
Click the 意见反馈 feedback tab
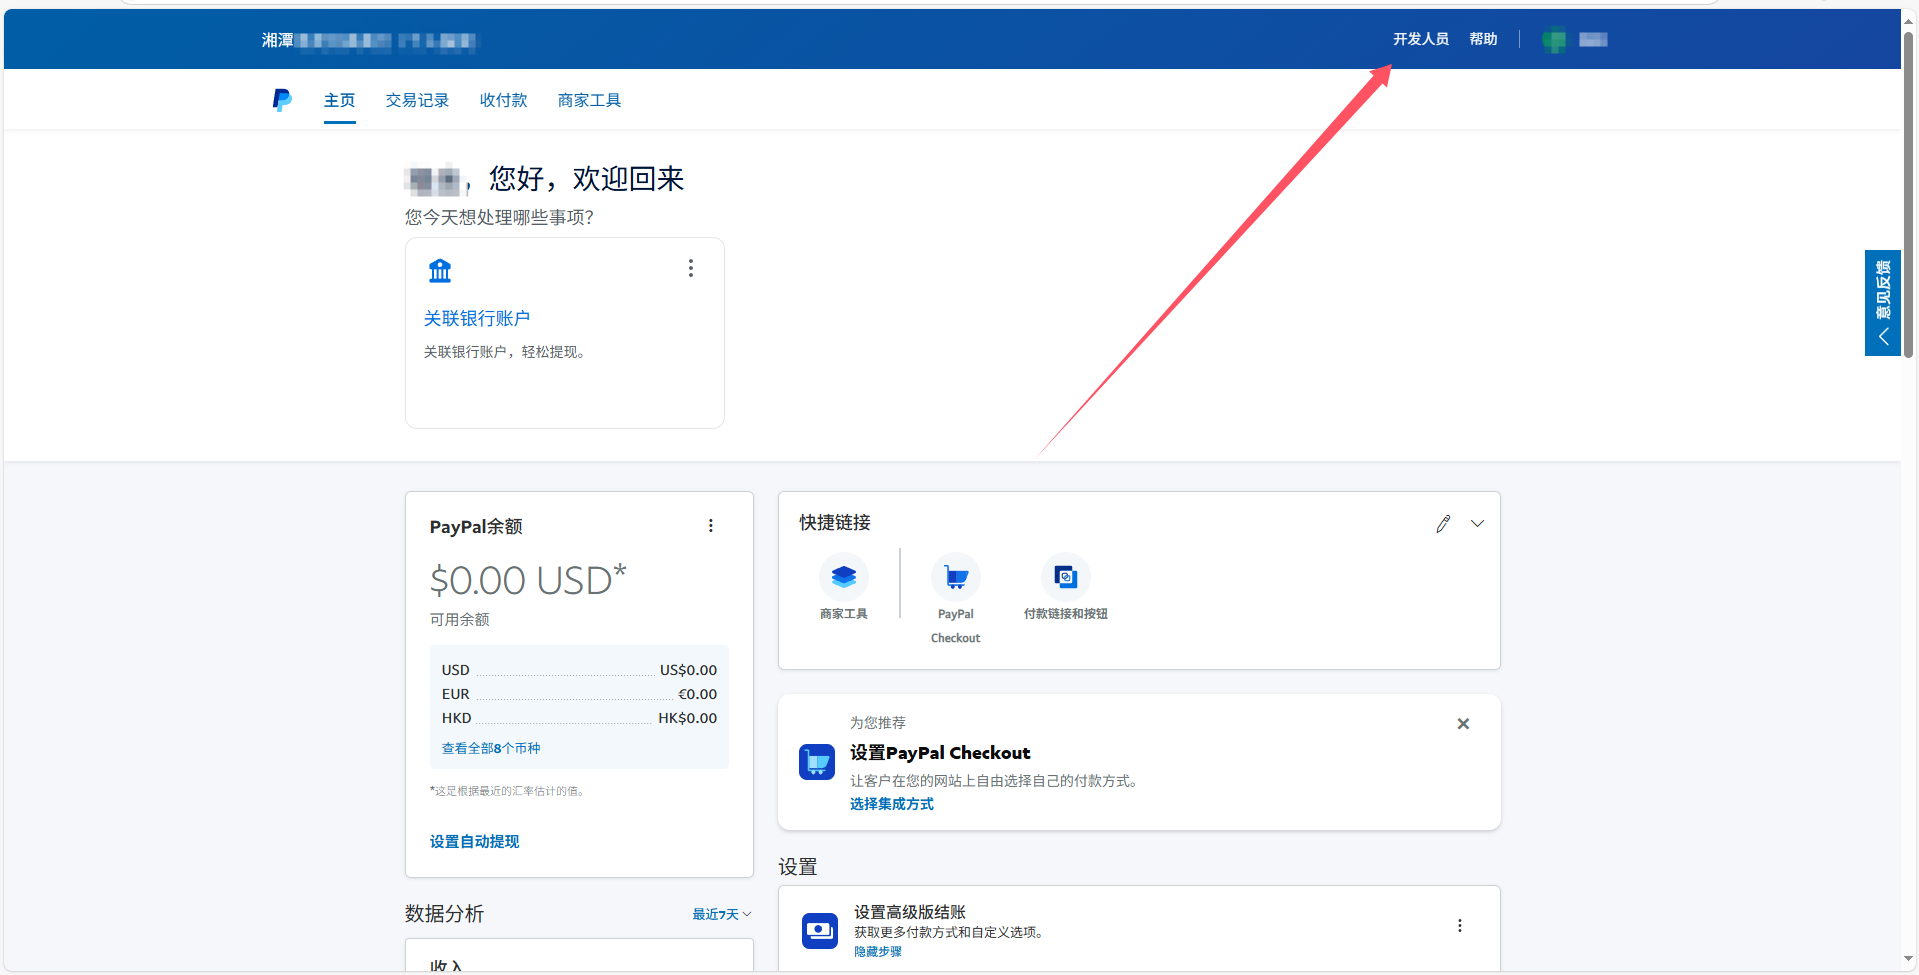coord(1884,293)
